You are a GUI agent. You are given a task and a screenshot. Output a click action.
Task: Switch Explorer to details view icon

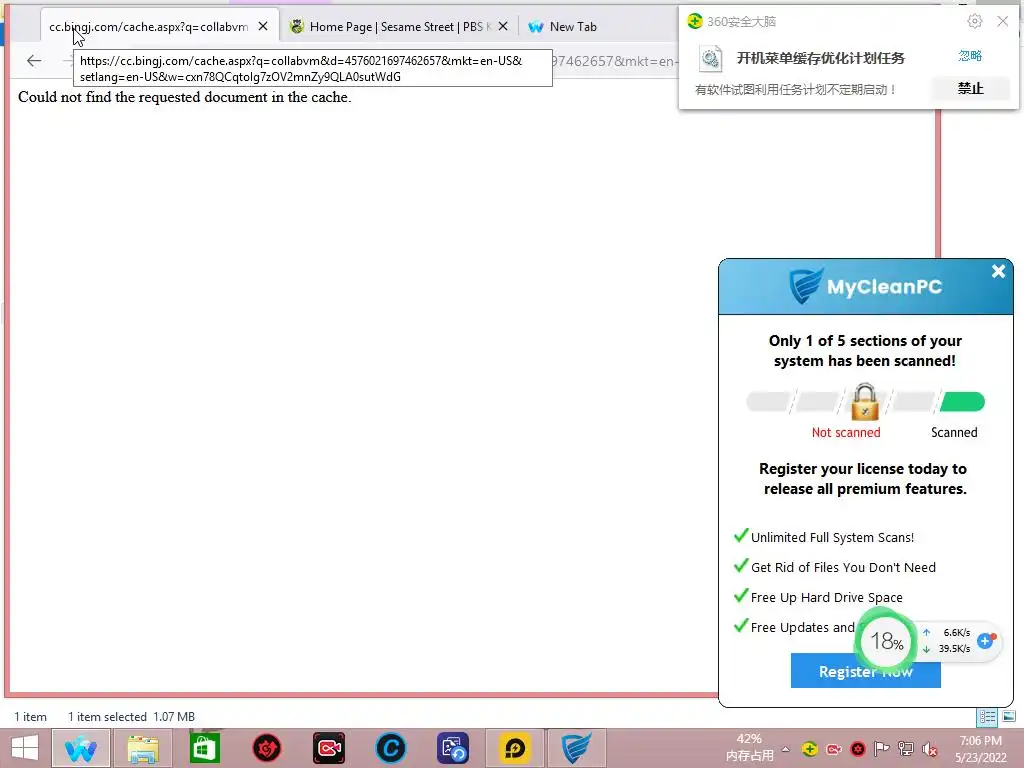[x=987, y=716]
